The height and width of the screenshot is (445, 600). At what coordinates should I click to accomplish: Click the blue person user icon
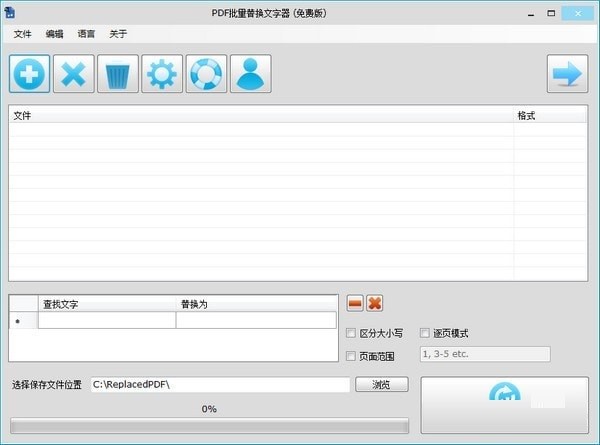pyautogui.click(x=251, y=73)
